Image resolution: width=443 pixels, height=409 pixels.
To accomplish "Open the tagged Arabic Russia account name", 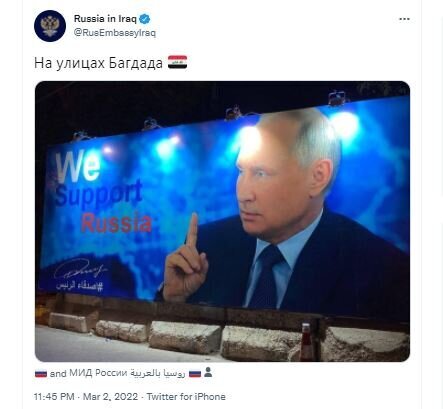I will coord(157,373).
